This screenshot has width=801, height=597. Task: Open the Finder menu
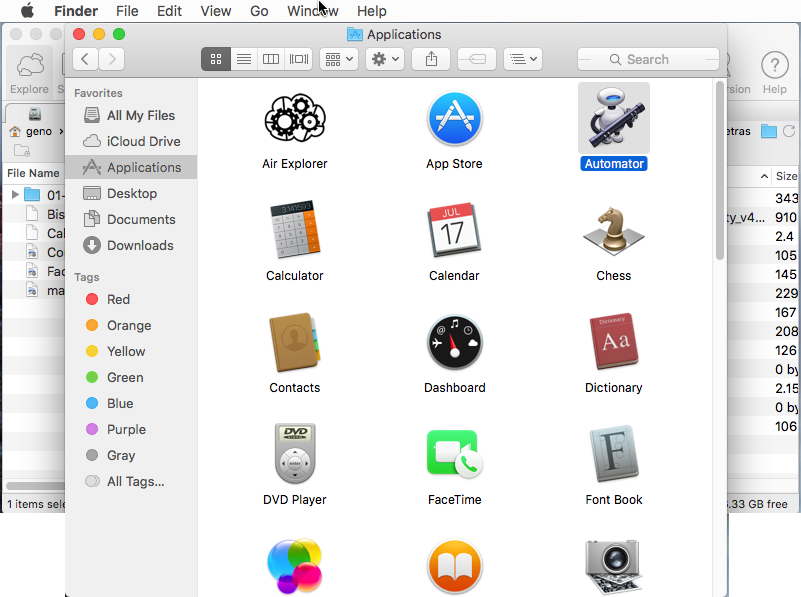pos(76,11)
